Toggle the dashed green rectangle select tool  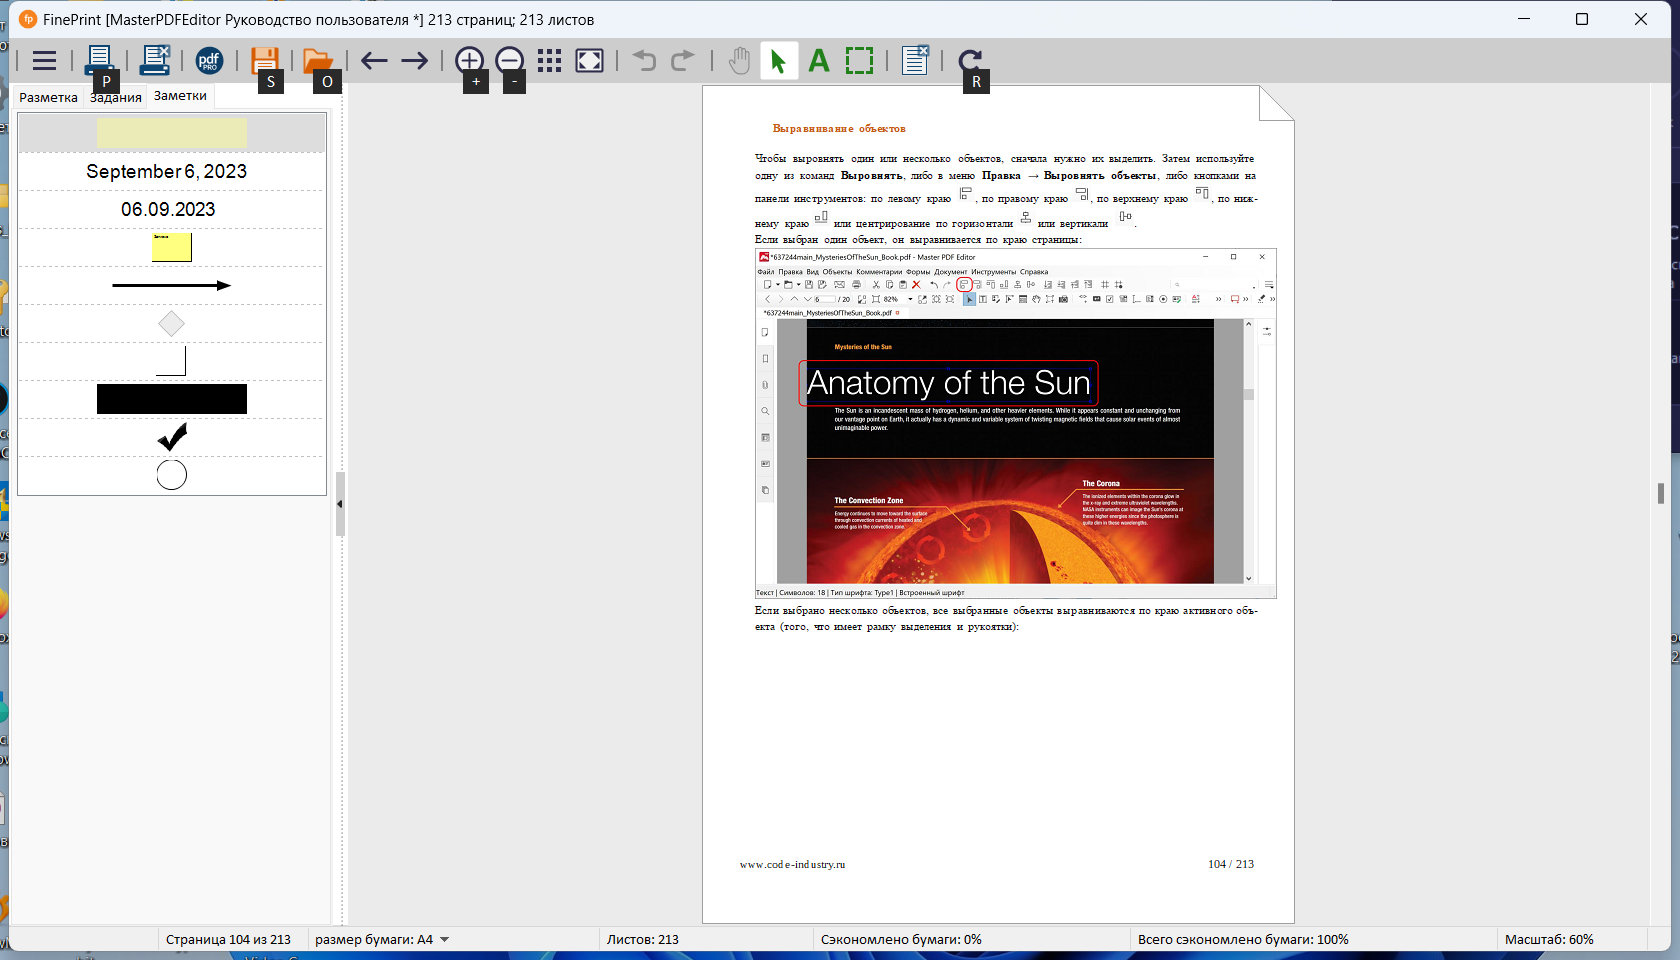[x=859, y=61]
